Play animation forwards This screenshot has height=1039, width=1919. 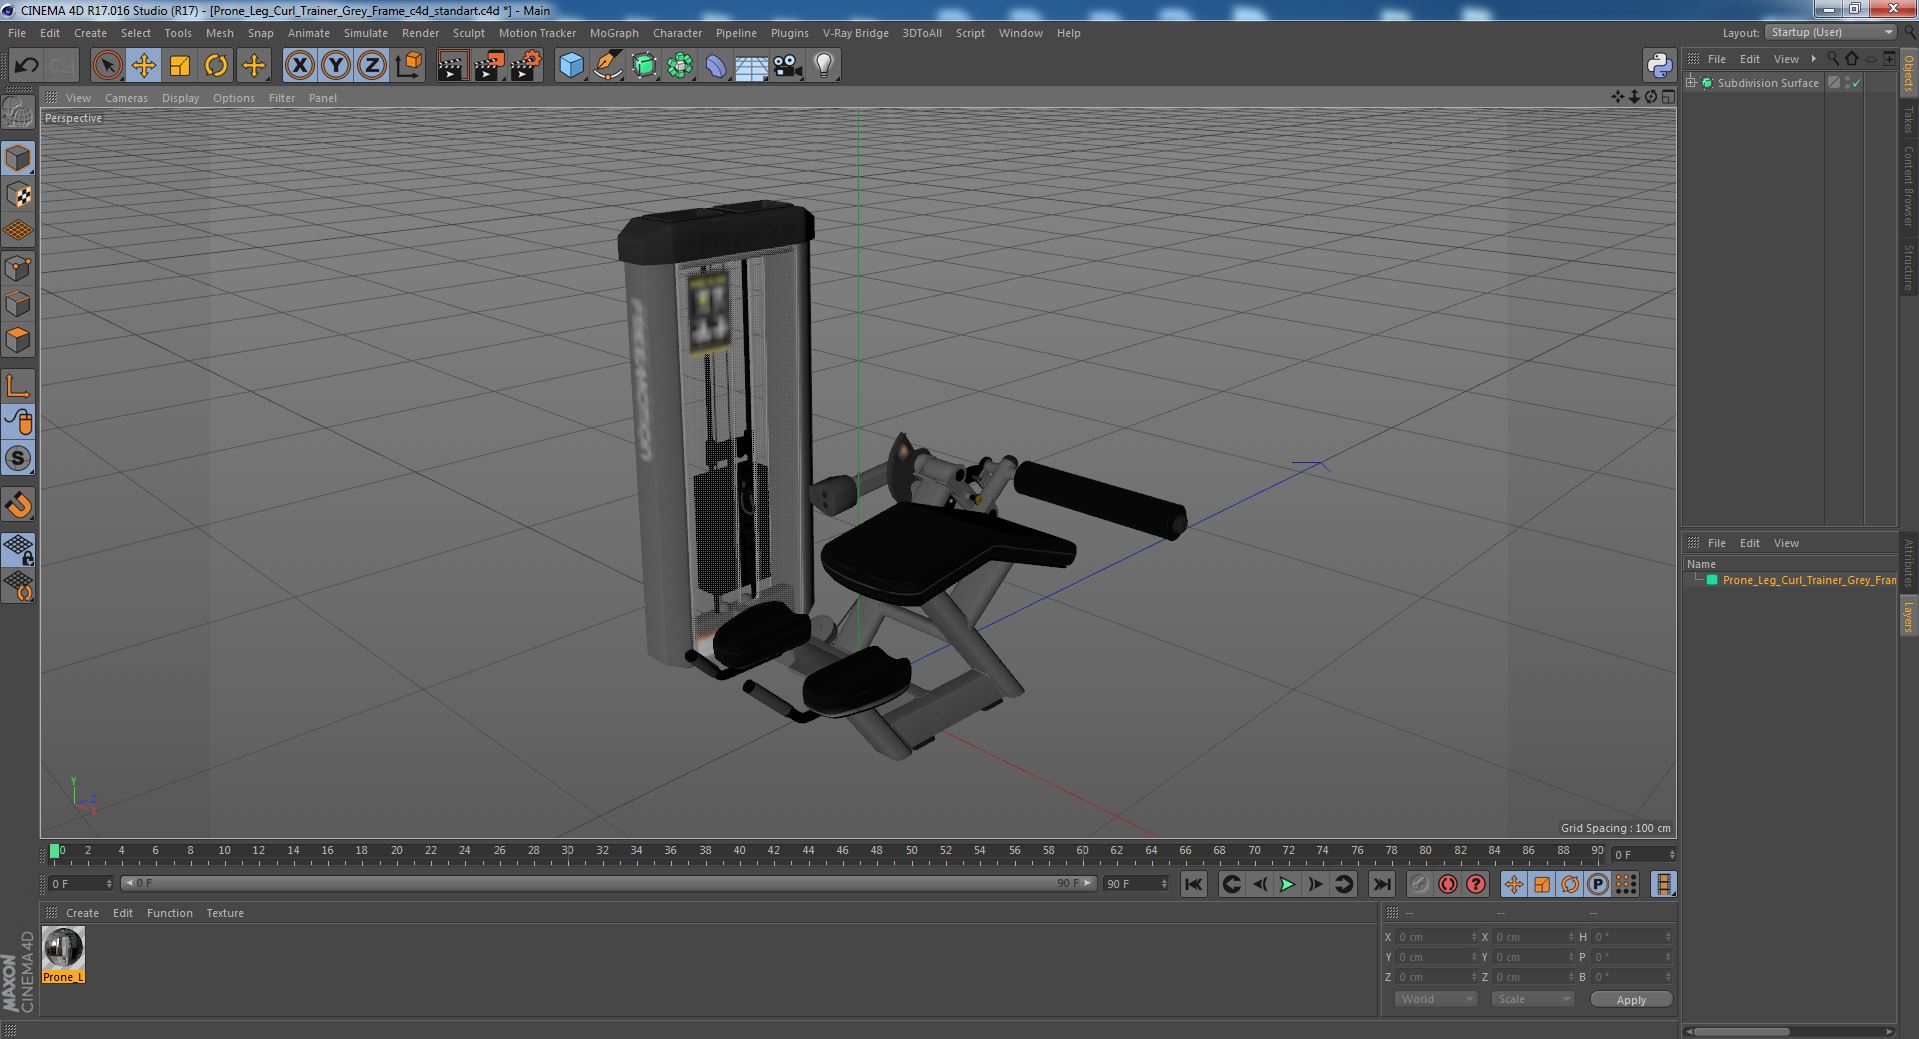coord(1287,884)
